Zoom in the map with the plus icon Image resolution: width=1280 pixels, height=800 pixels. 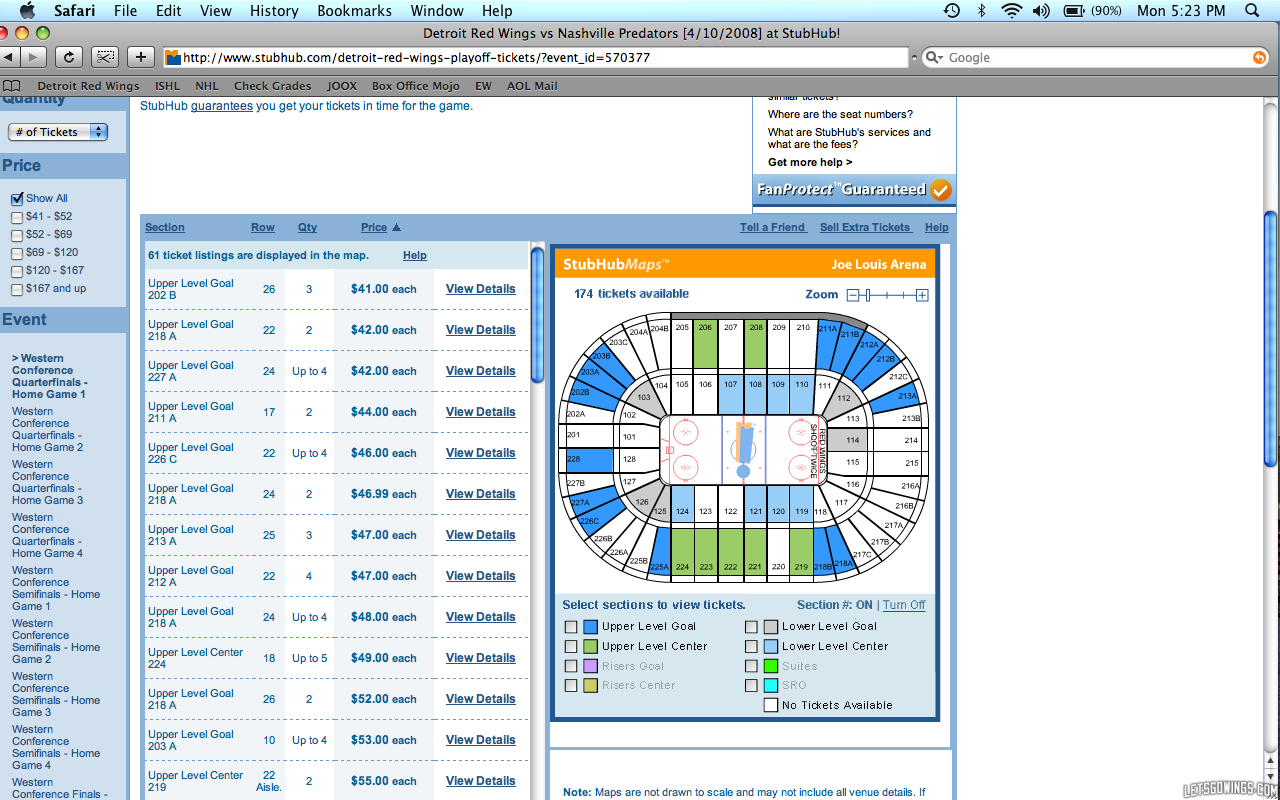[922, 295]
